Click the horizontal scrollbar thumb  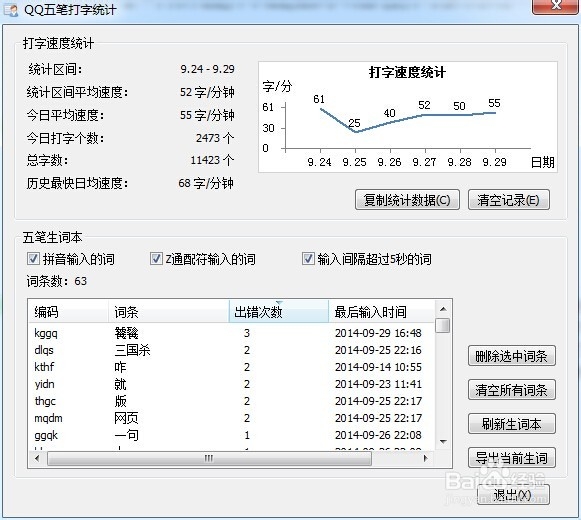tap(209, 458)
